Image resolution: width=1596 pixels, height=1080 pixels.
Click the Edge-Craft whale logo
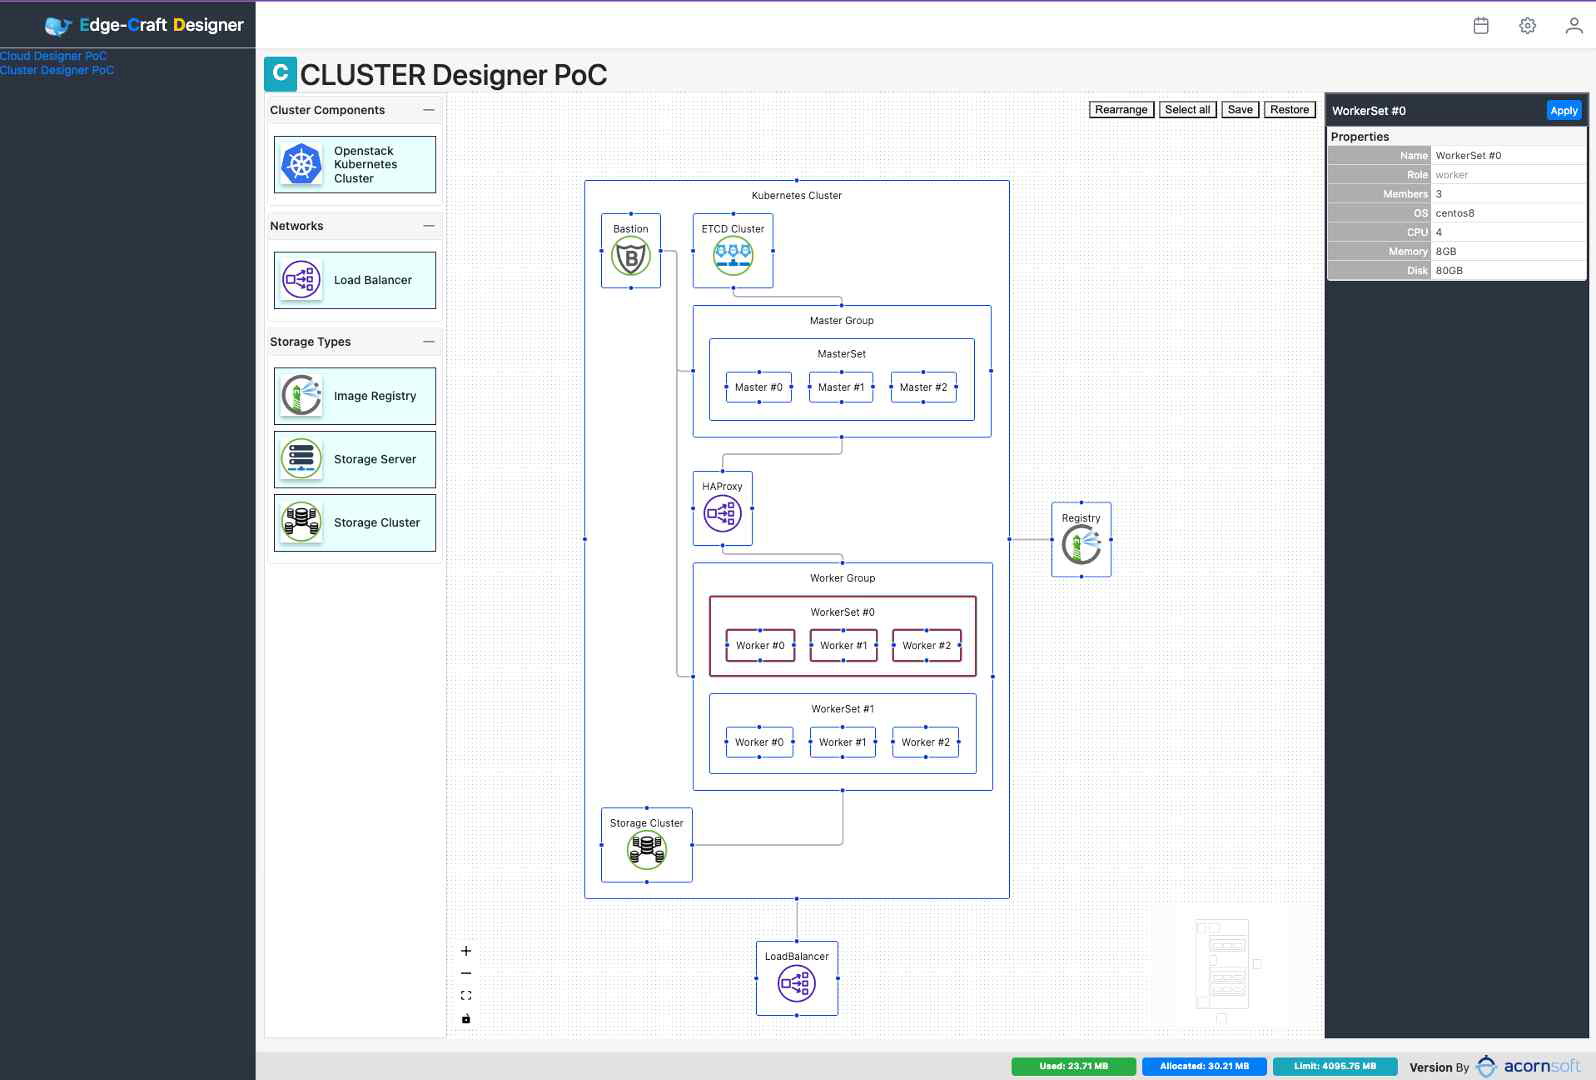[x=58, y=26]
